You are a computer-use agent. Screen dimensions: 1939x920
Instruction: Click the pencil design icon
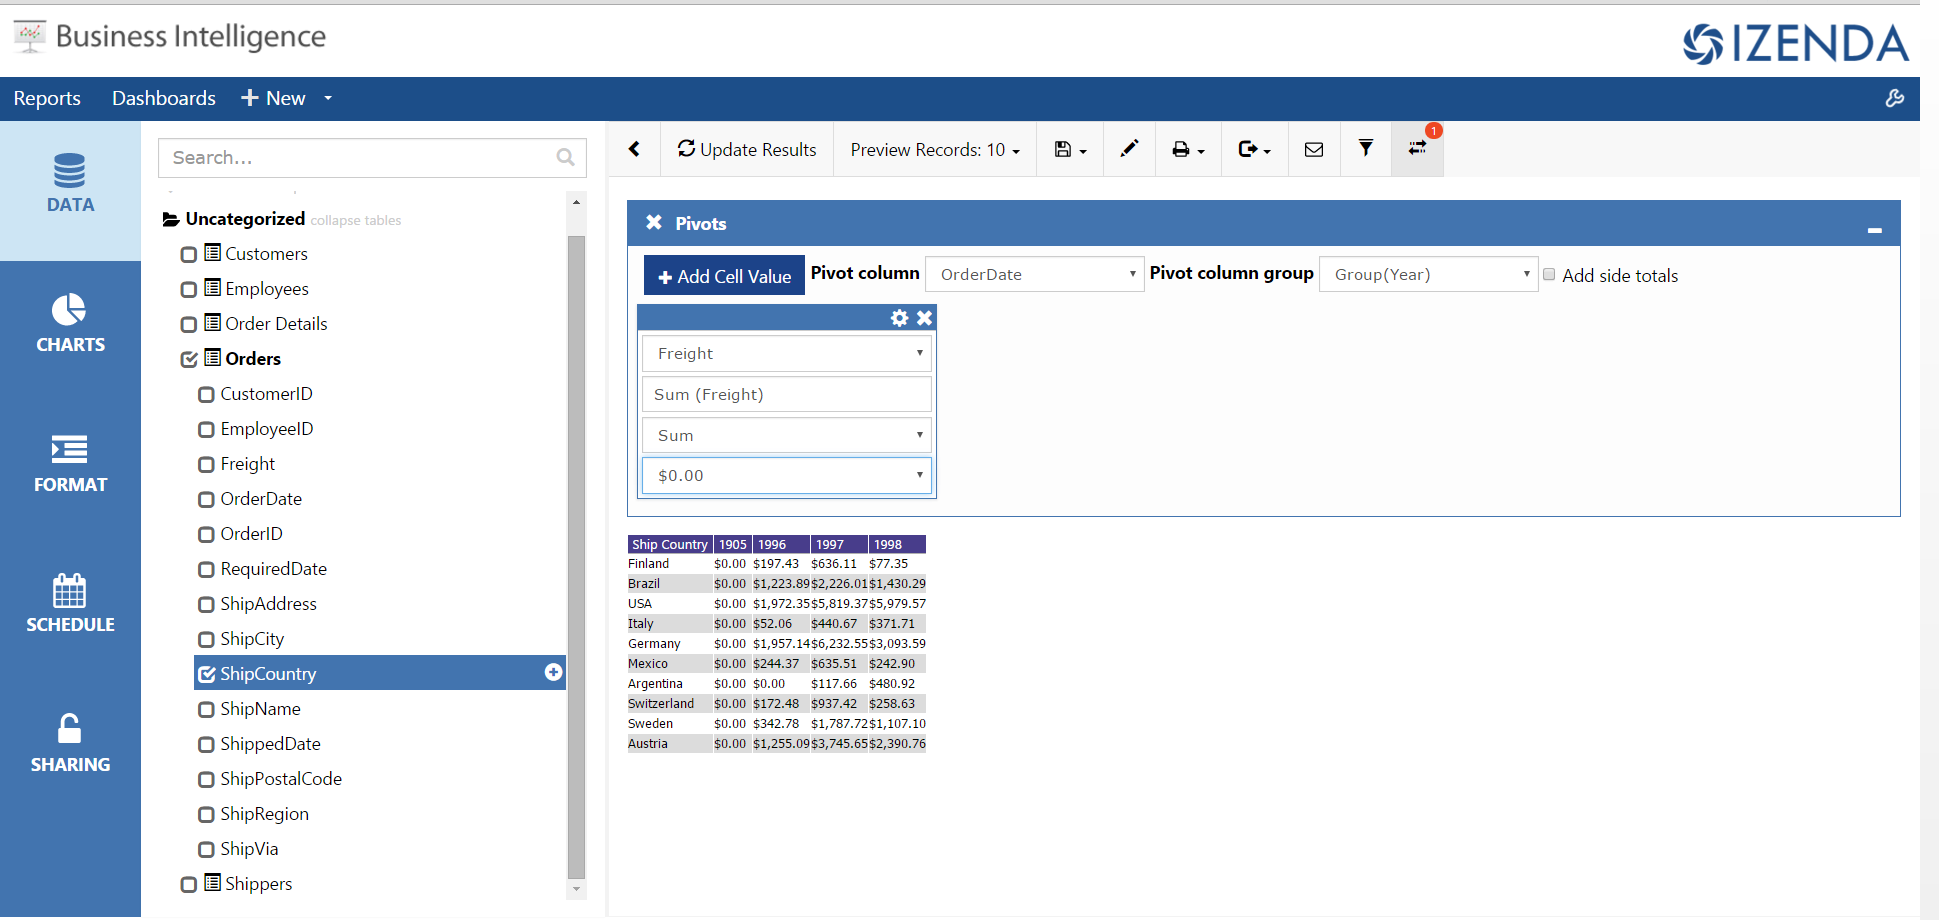click(1129, 149)
